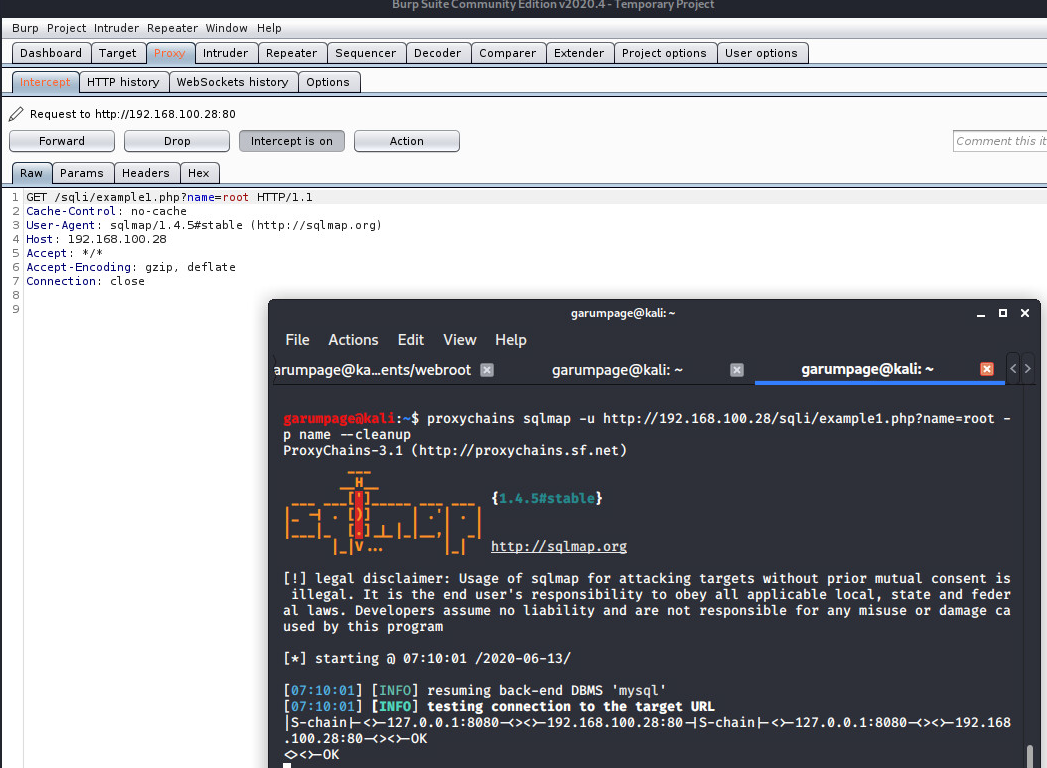1047x768 pixels.
Task: Open the Action dropdown button
Action: [x=407, y=141]
